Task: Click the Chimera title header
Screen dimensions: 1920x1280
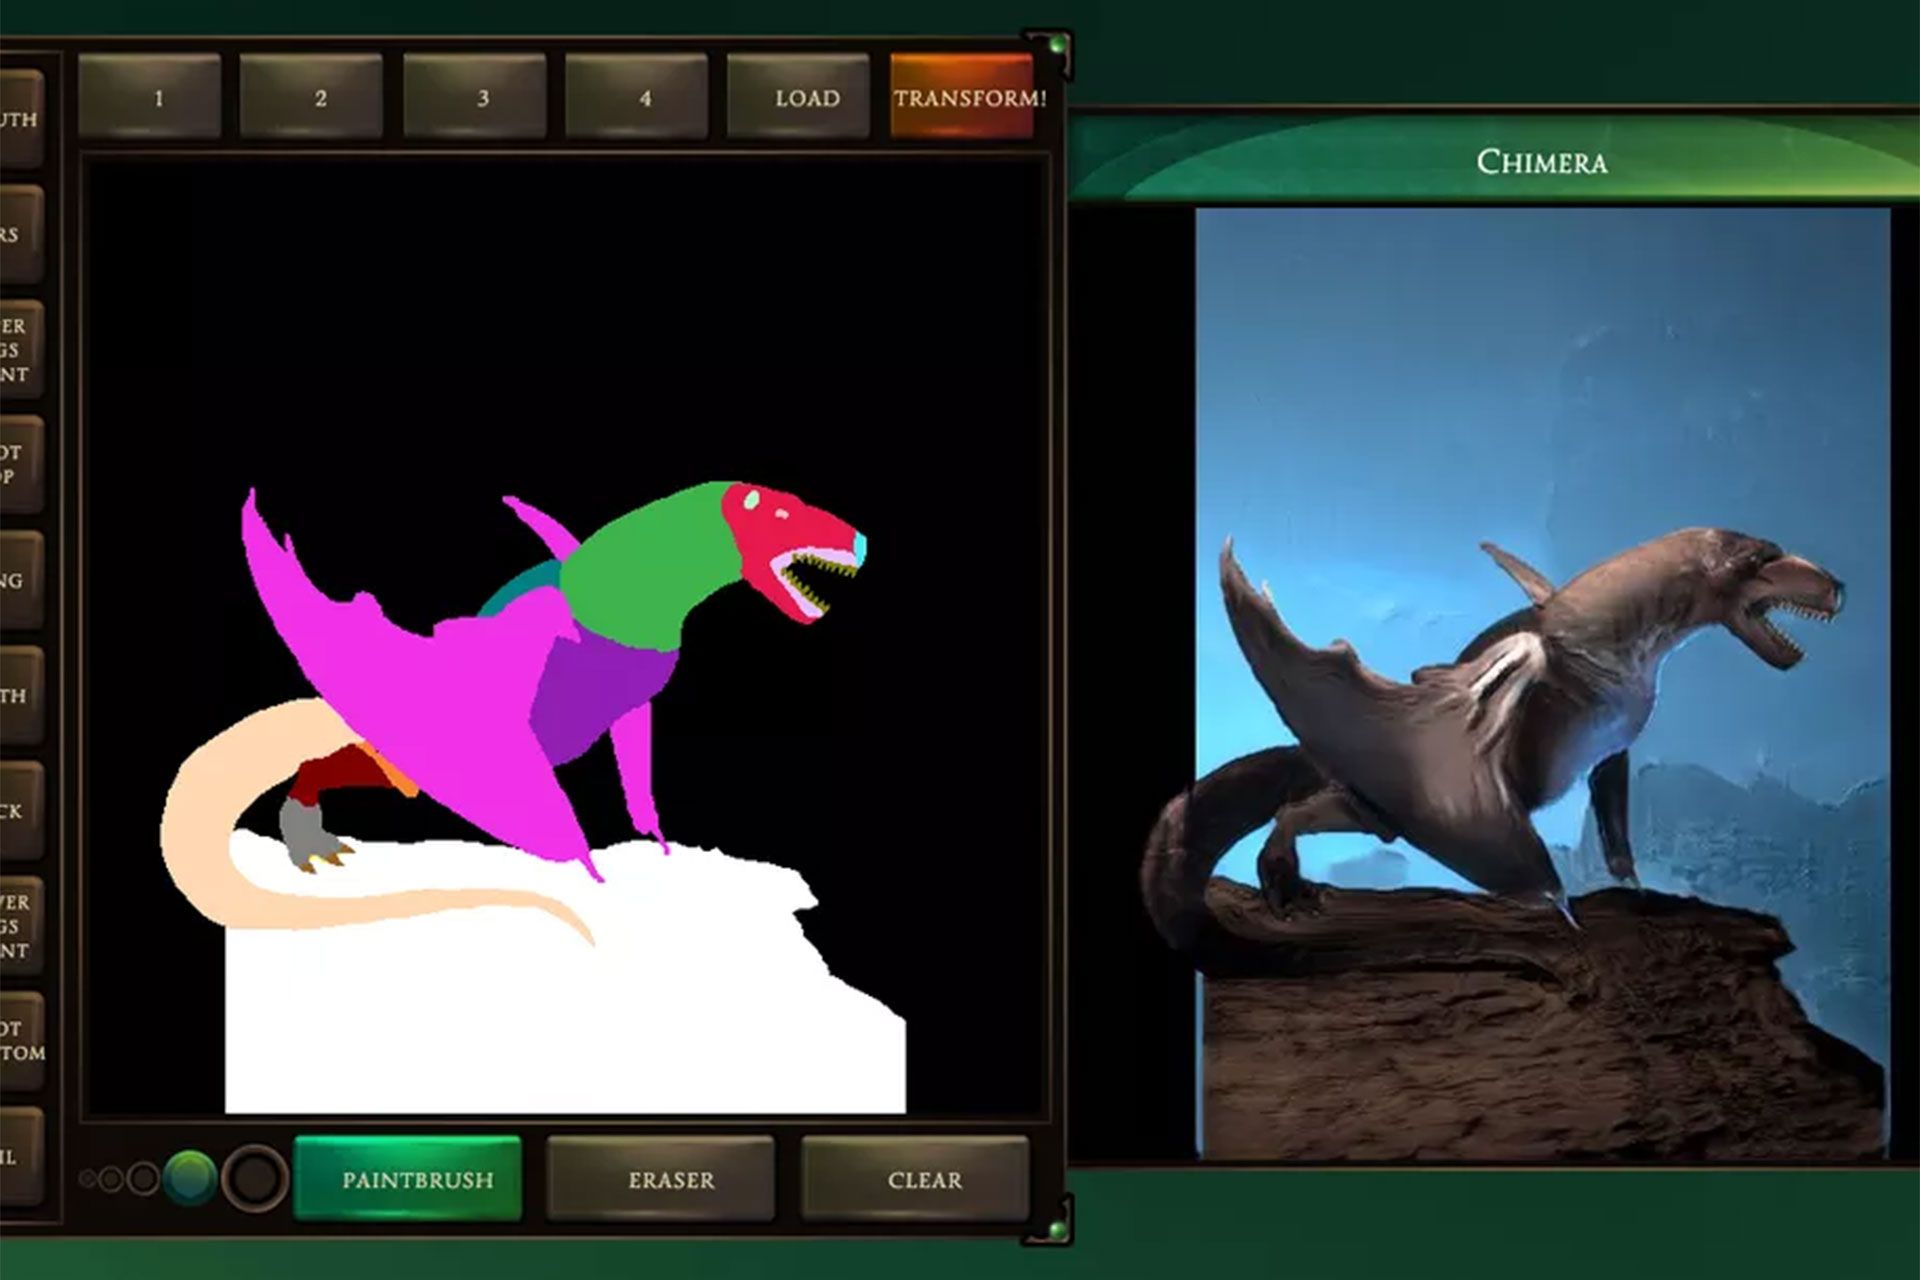Action: [x=1542, y=162]
